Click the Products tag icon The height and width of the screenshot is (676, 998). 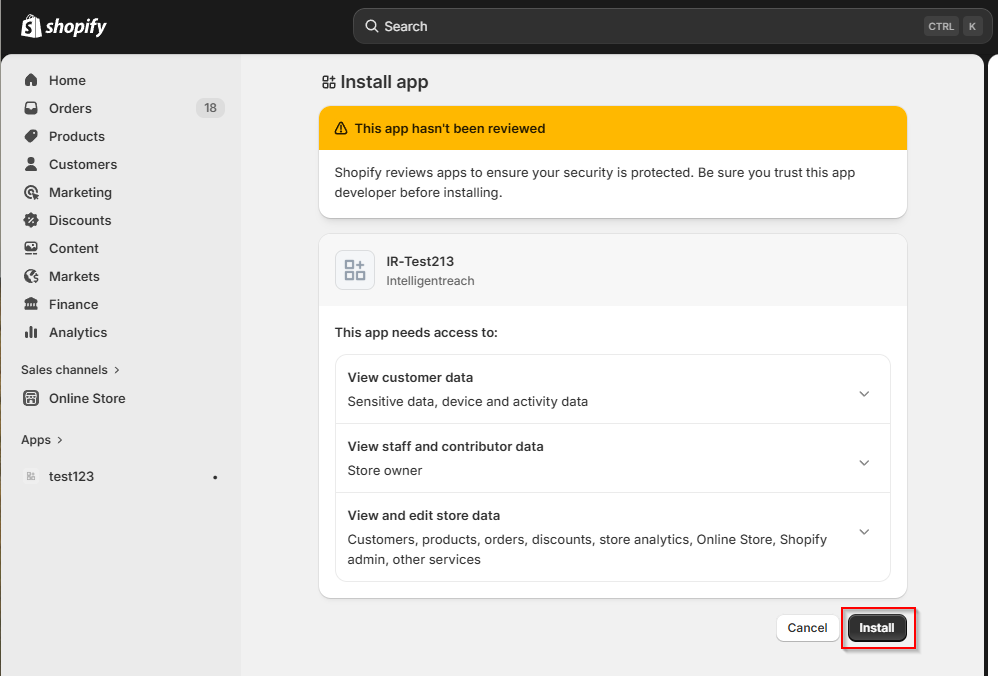pos(31,136)
